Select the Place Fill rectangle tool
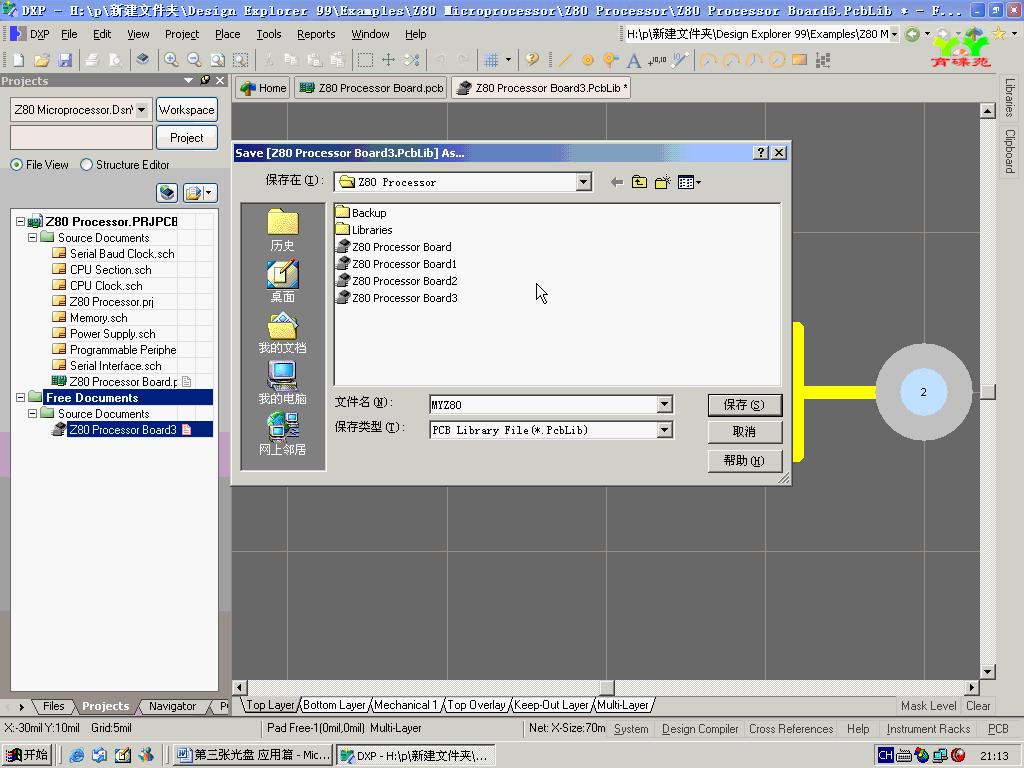This screenshot has width=1024, height=768. [x=799, y=60]
